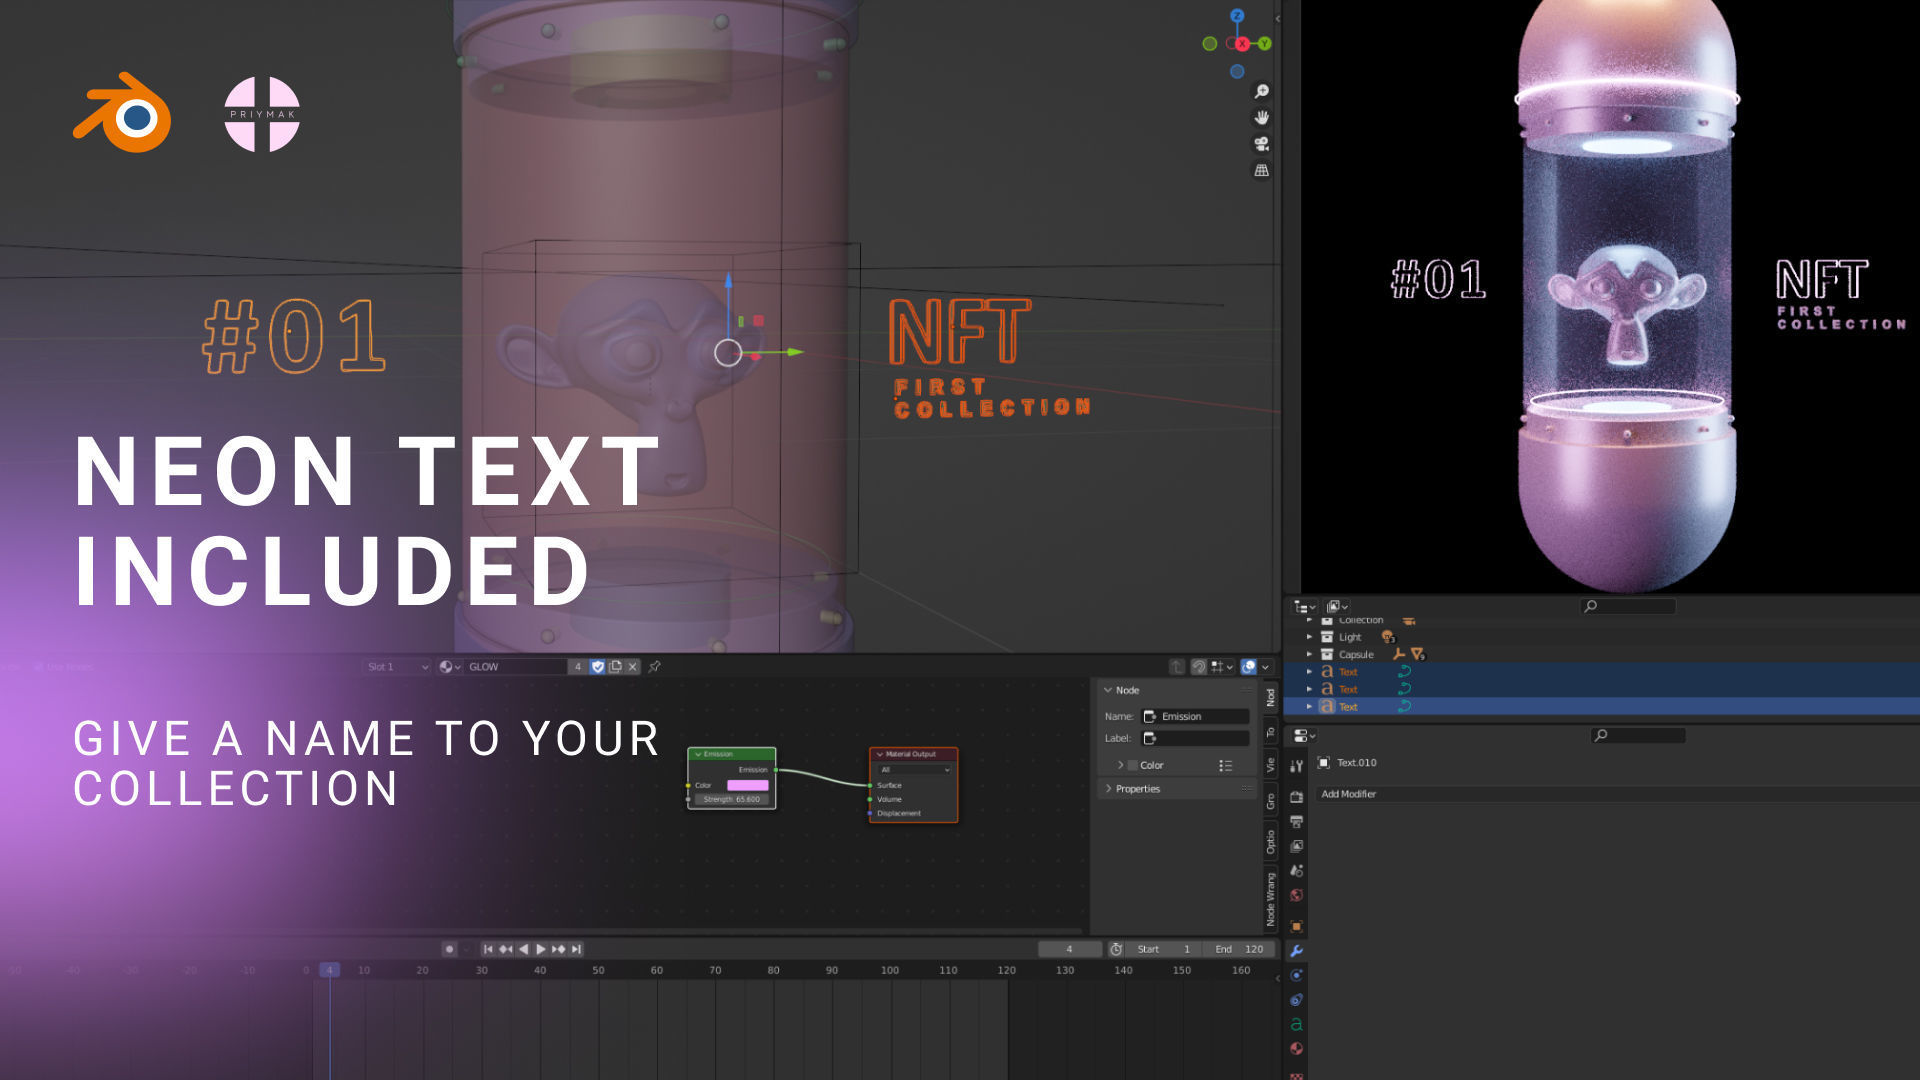Jump to the timeline end frame button
The height and width of the screenshot is (1080, 1920).
point(577,950)
